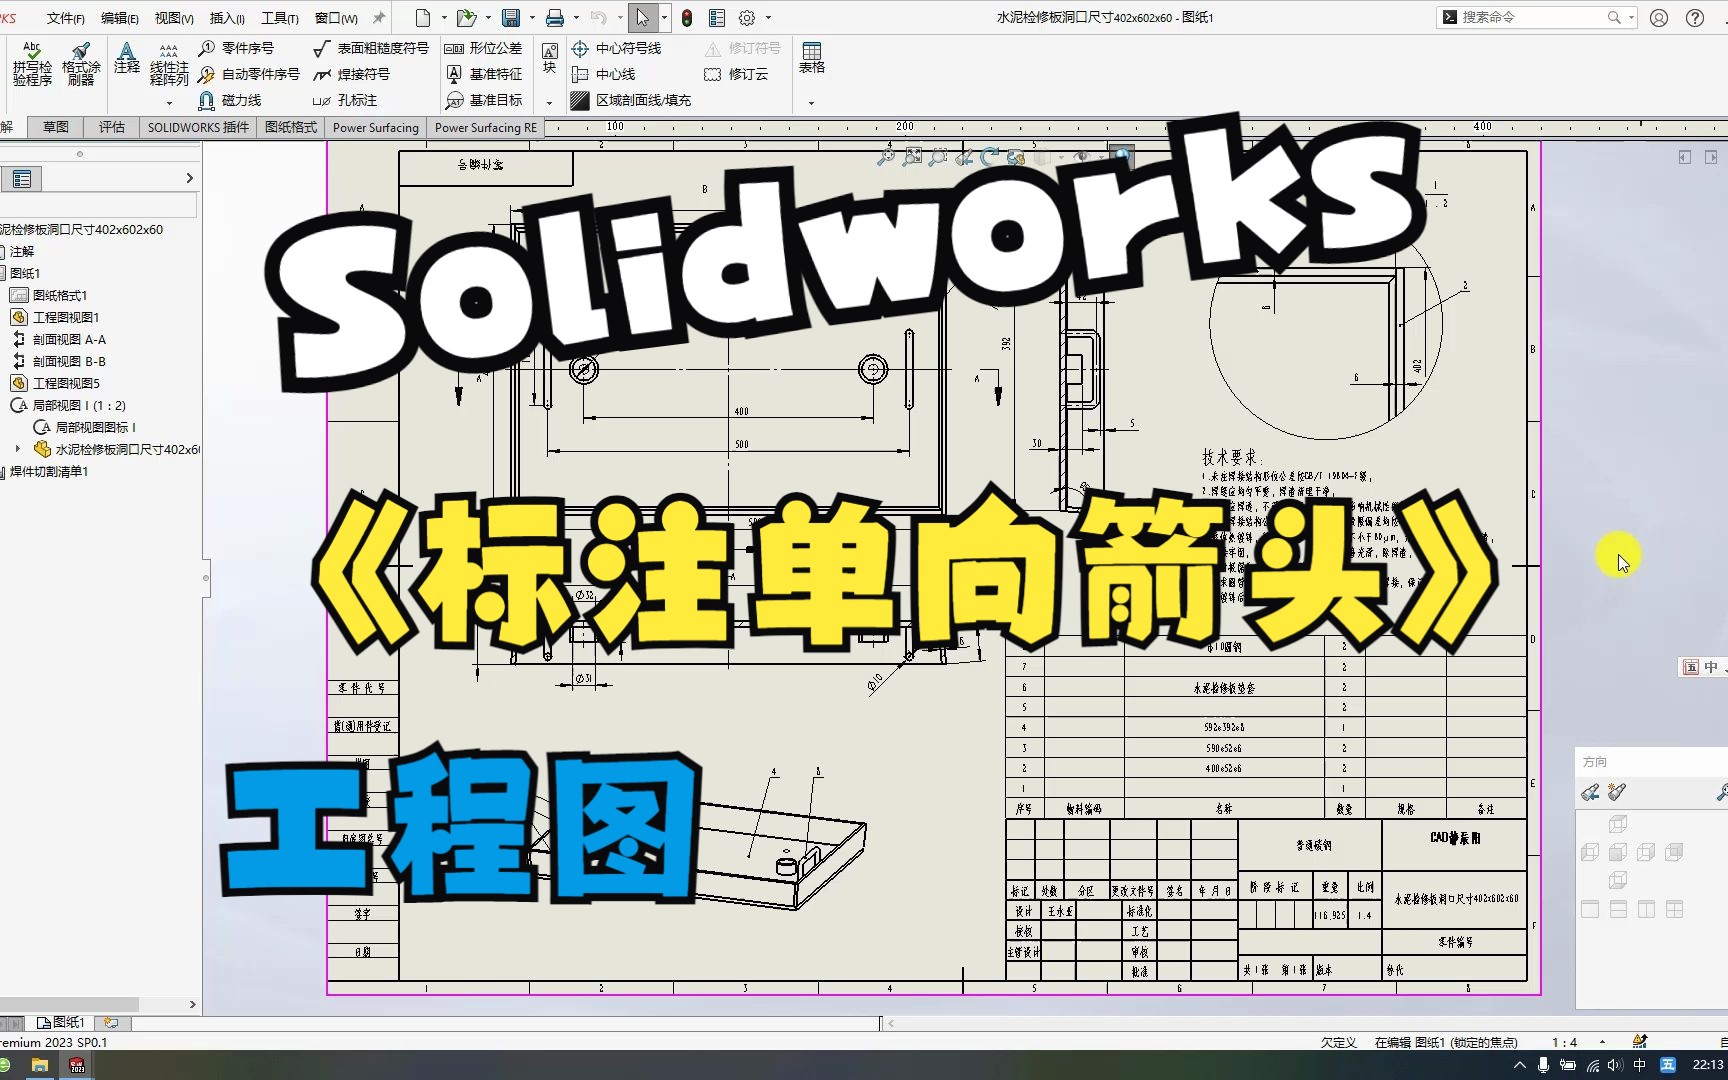Pin the menu bar open

pyautogui.click(x=379, y=18)
